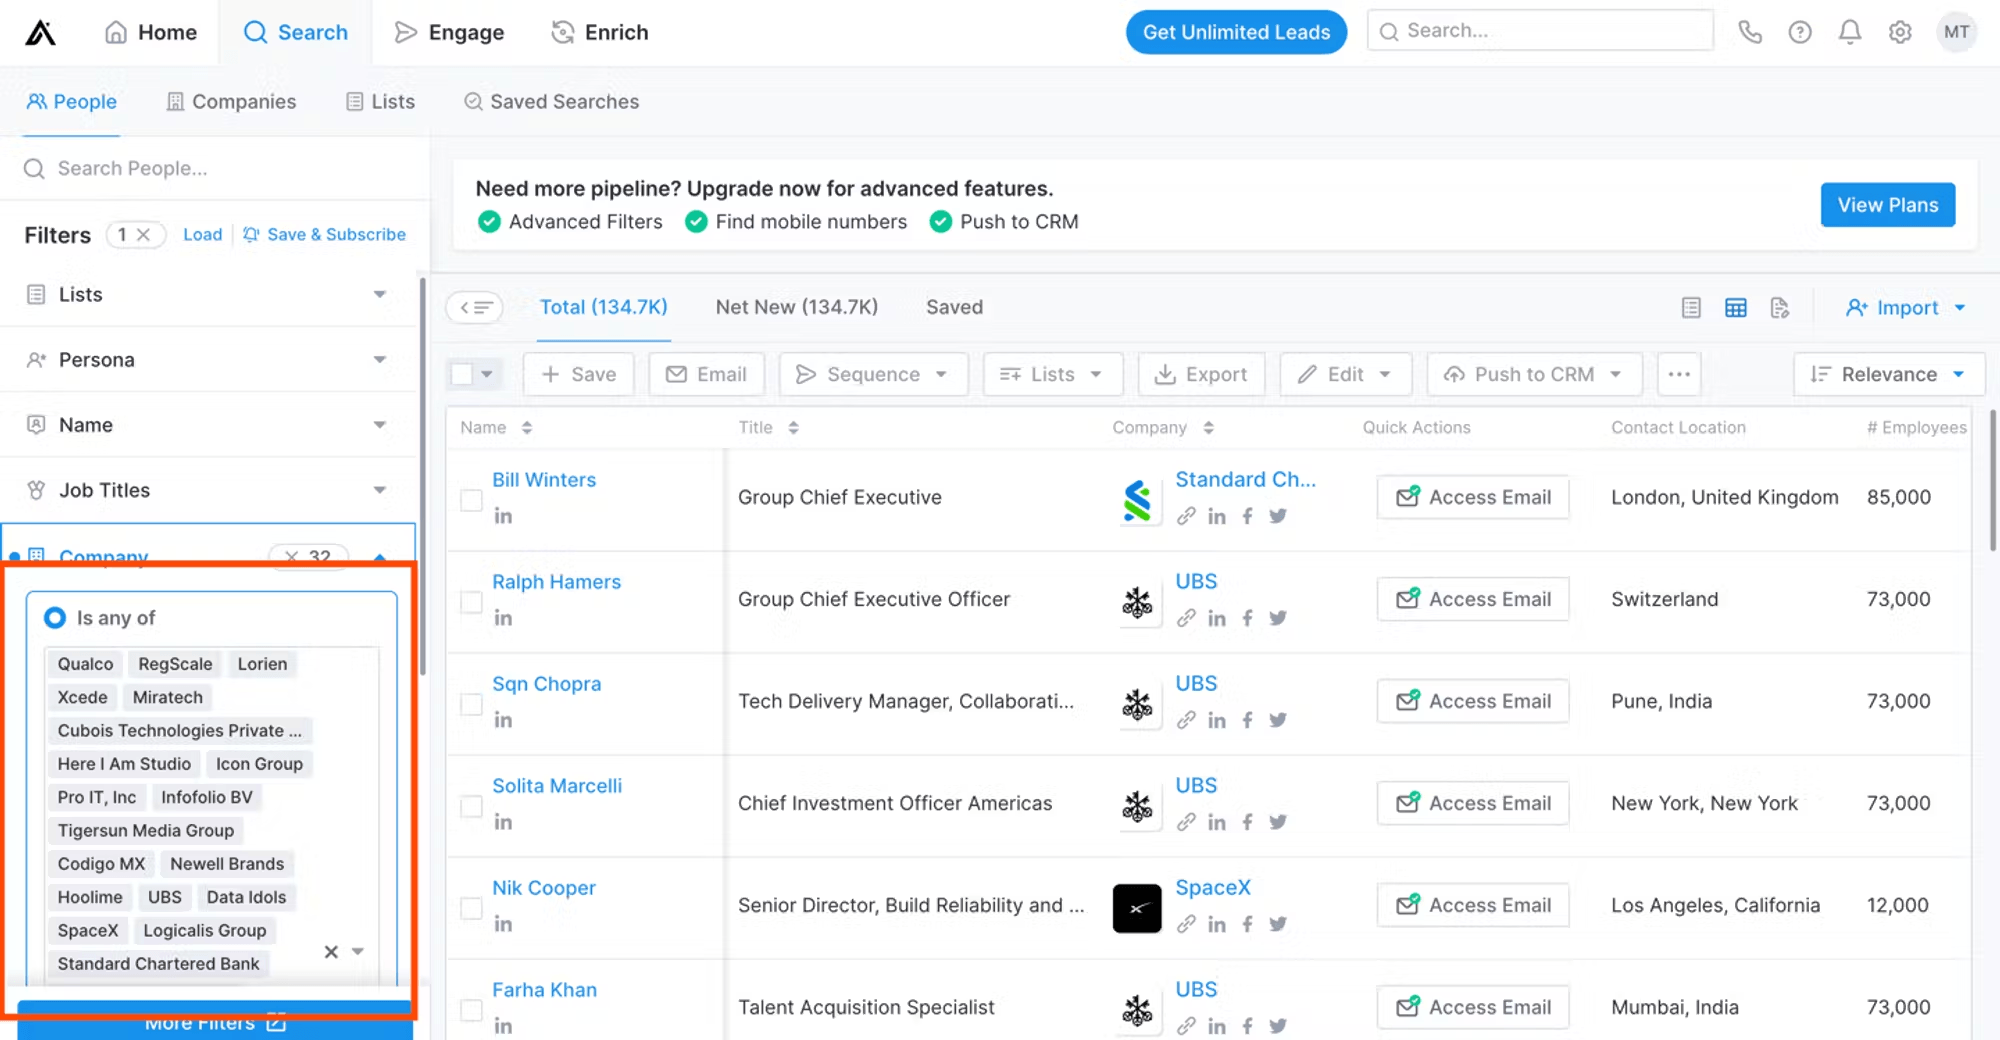Image resolution: width=2000 pixels, height=1040 pixels.
Task: Switch to list view of results
Action: pyautogui.click(x=1691, y=307)
